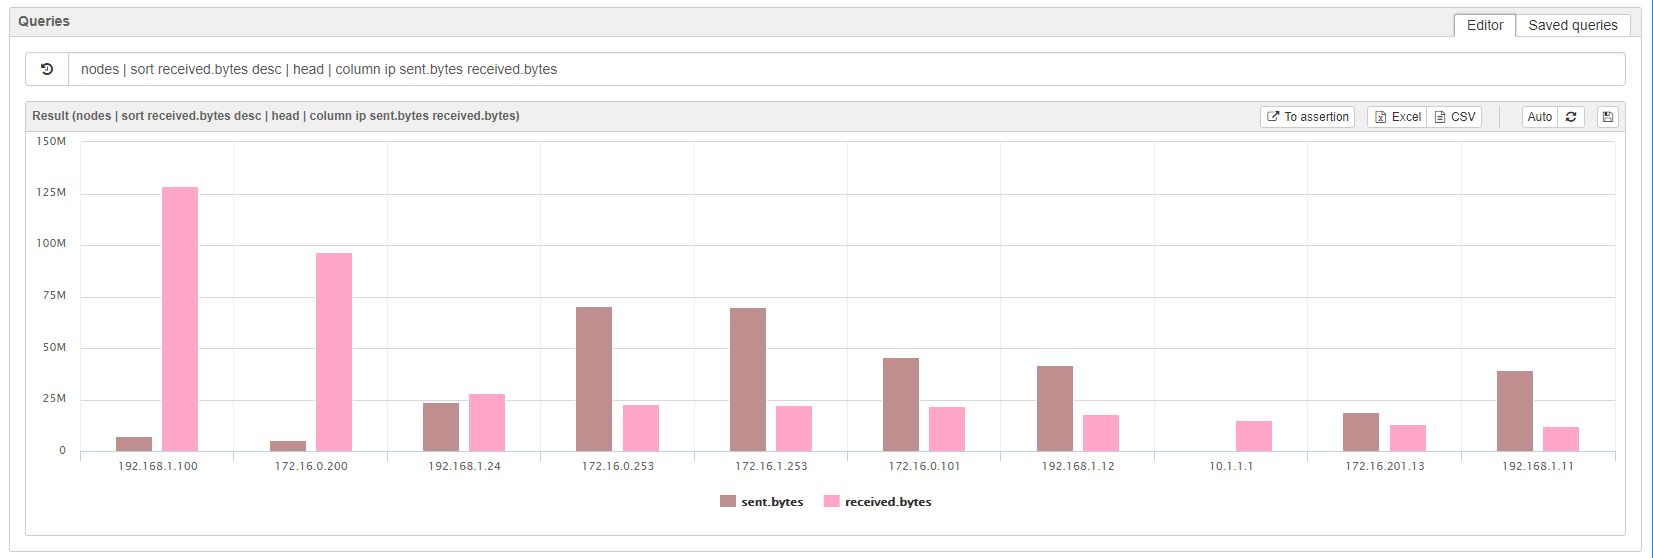1653x558 pixels.
Task: Click sent.bytes bar for 172.16.0.253
Action: [594, 379]
